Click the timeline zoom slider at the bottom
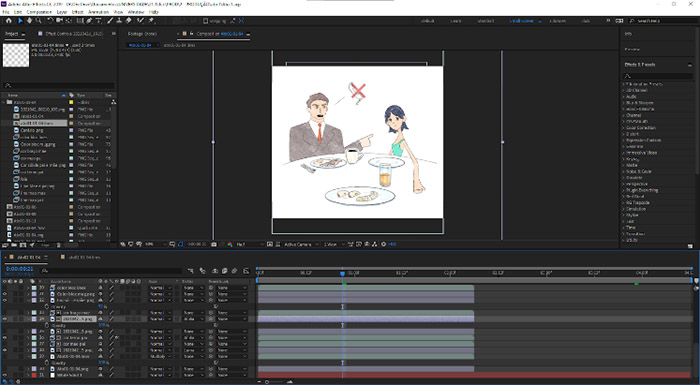This screenshot has width=700, height=385. [275, 382]
